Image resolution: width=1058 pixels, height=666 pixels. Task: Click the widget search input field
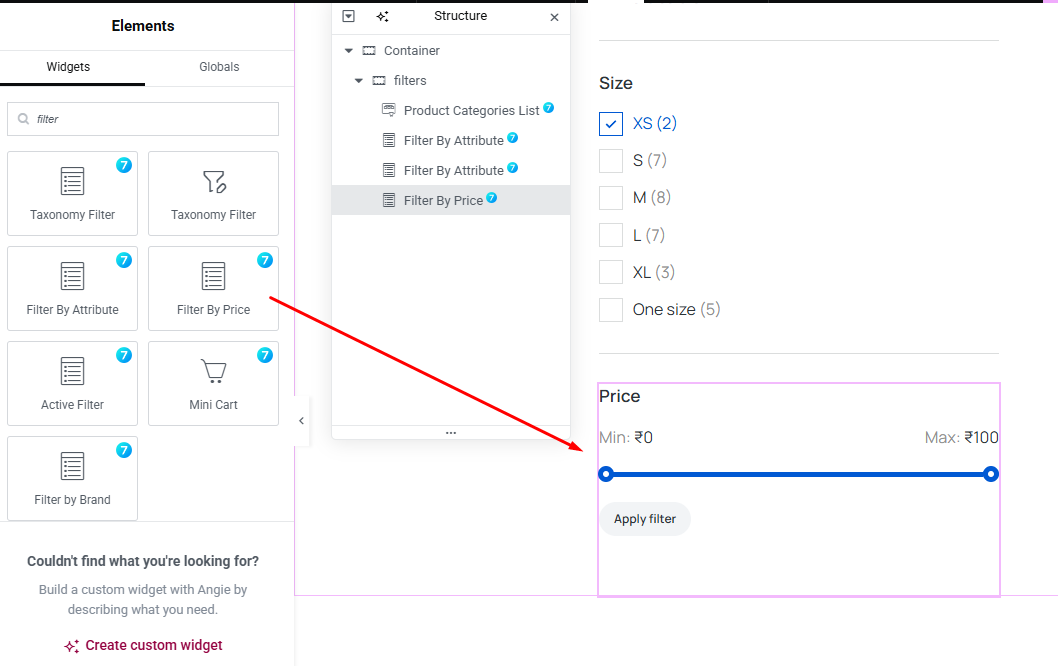150,119
